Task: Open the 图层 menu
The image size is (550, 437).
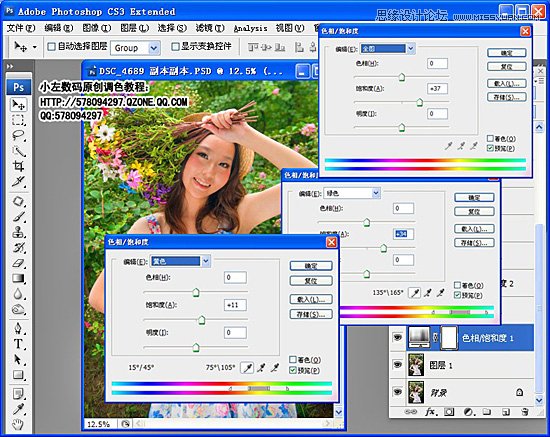Action: click(x=134, y=28)
